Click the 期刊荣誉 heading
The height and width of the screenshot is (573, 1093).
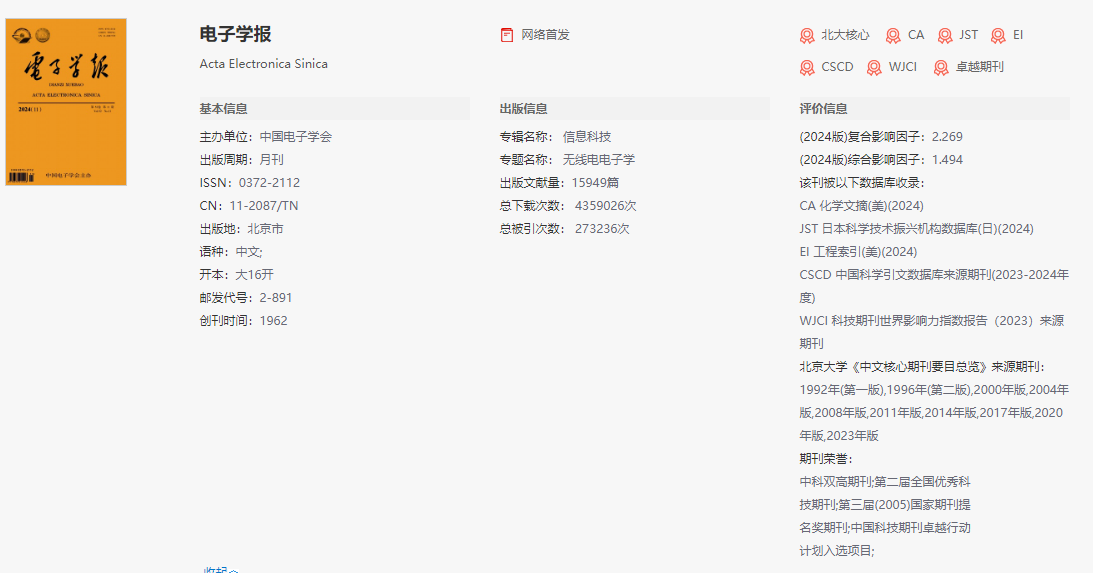pos(826,459)
